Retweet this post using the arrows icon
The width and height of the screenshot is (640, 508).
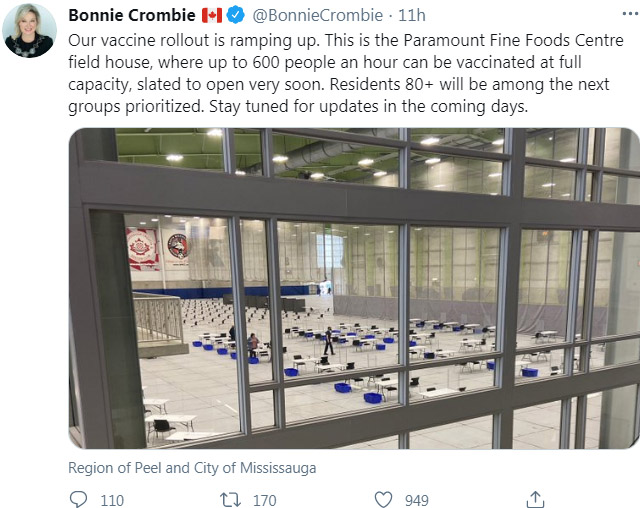point(229,499)
